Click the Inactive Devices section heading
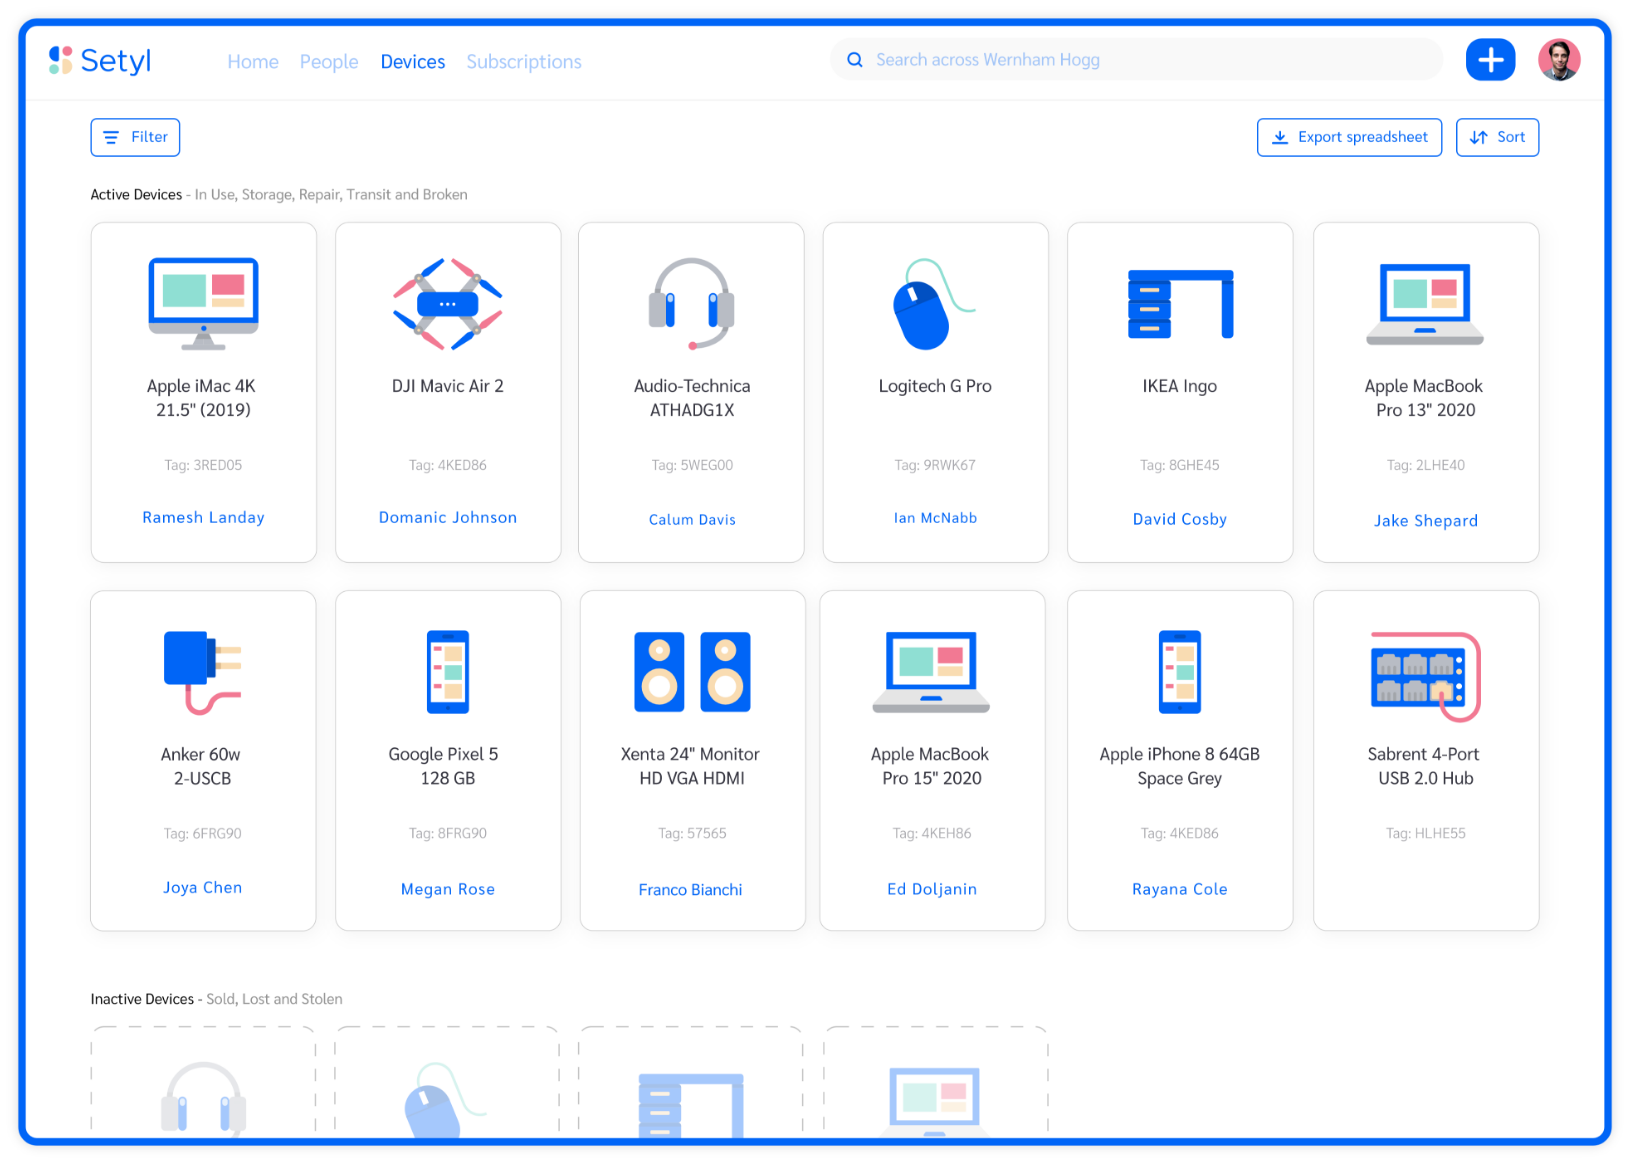This screenshot has height=1164, width=1630. 142,999
